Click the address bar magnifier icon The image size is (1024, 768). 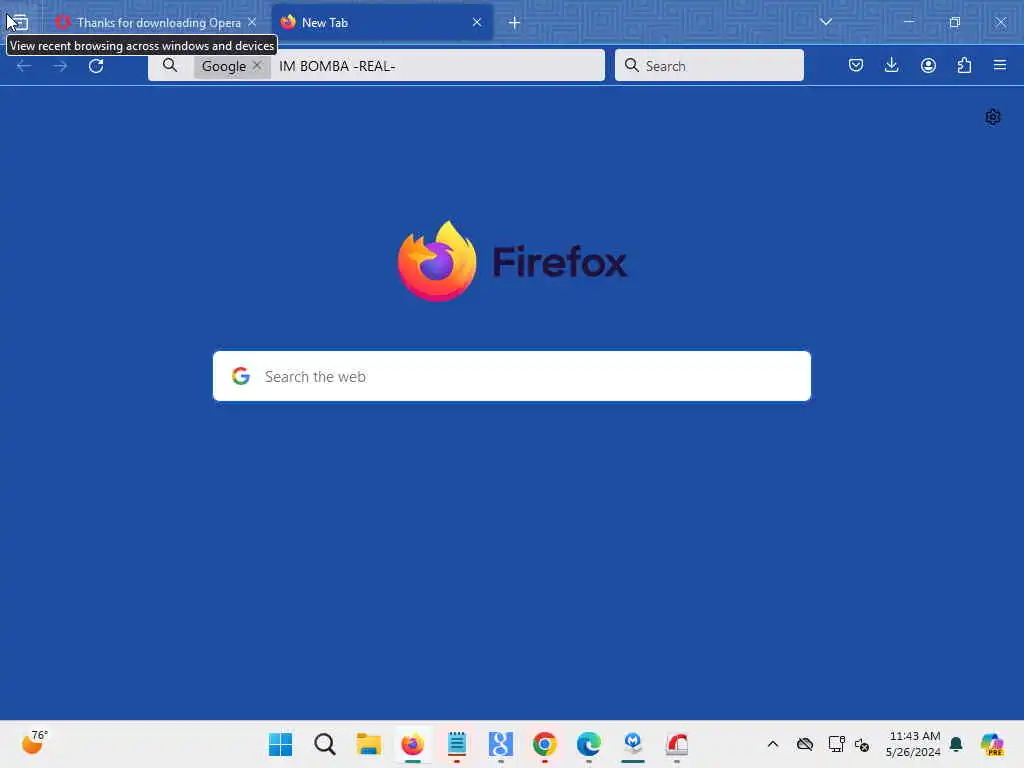click(170, 65)
